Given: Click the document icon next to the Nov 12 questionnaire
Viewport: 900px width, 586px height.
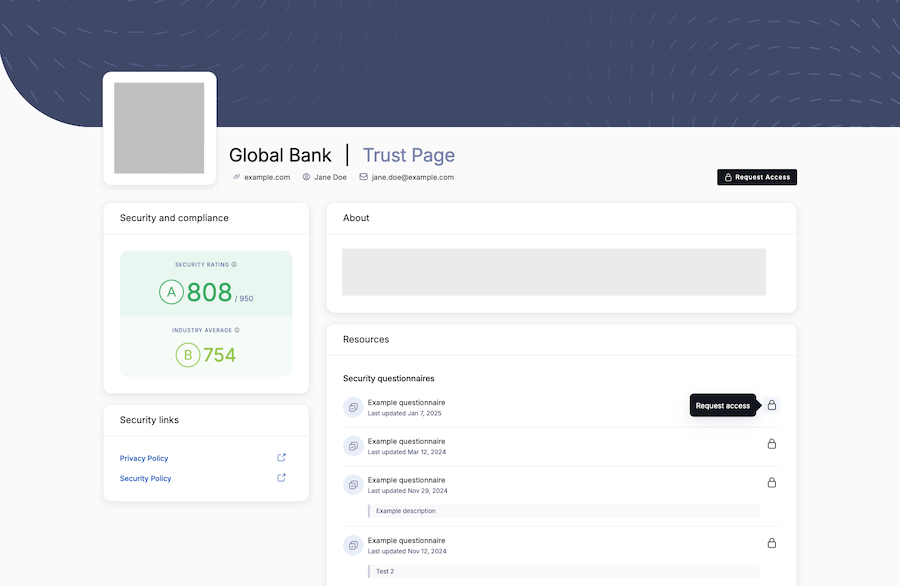Looking at the screenshot, I should 353,544.
